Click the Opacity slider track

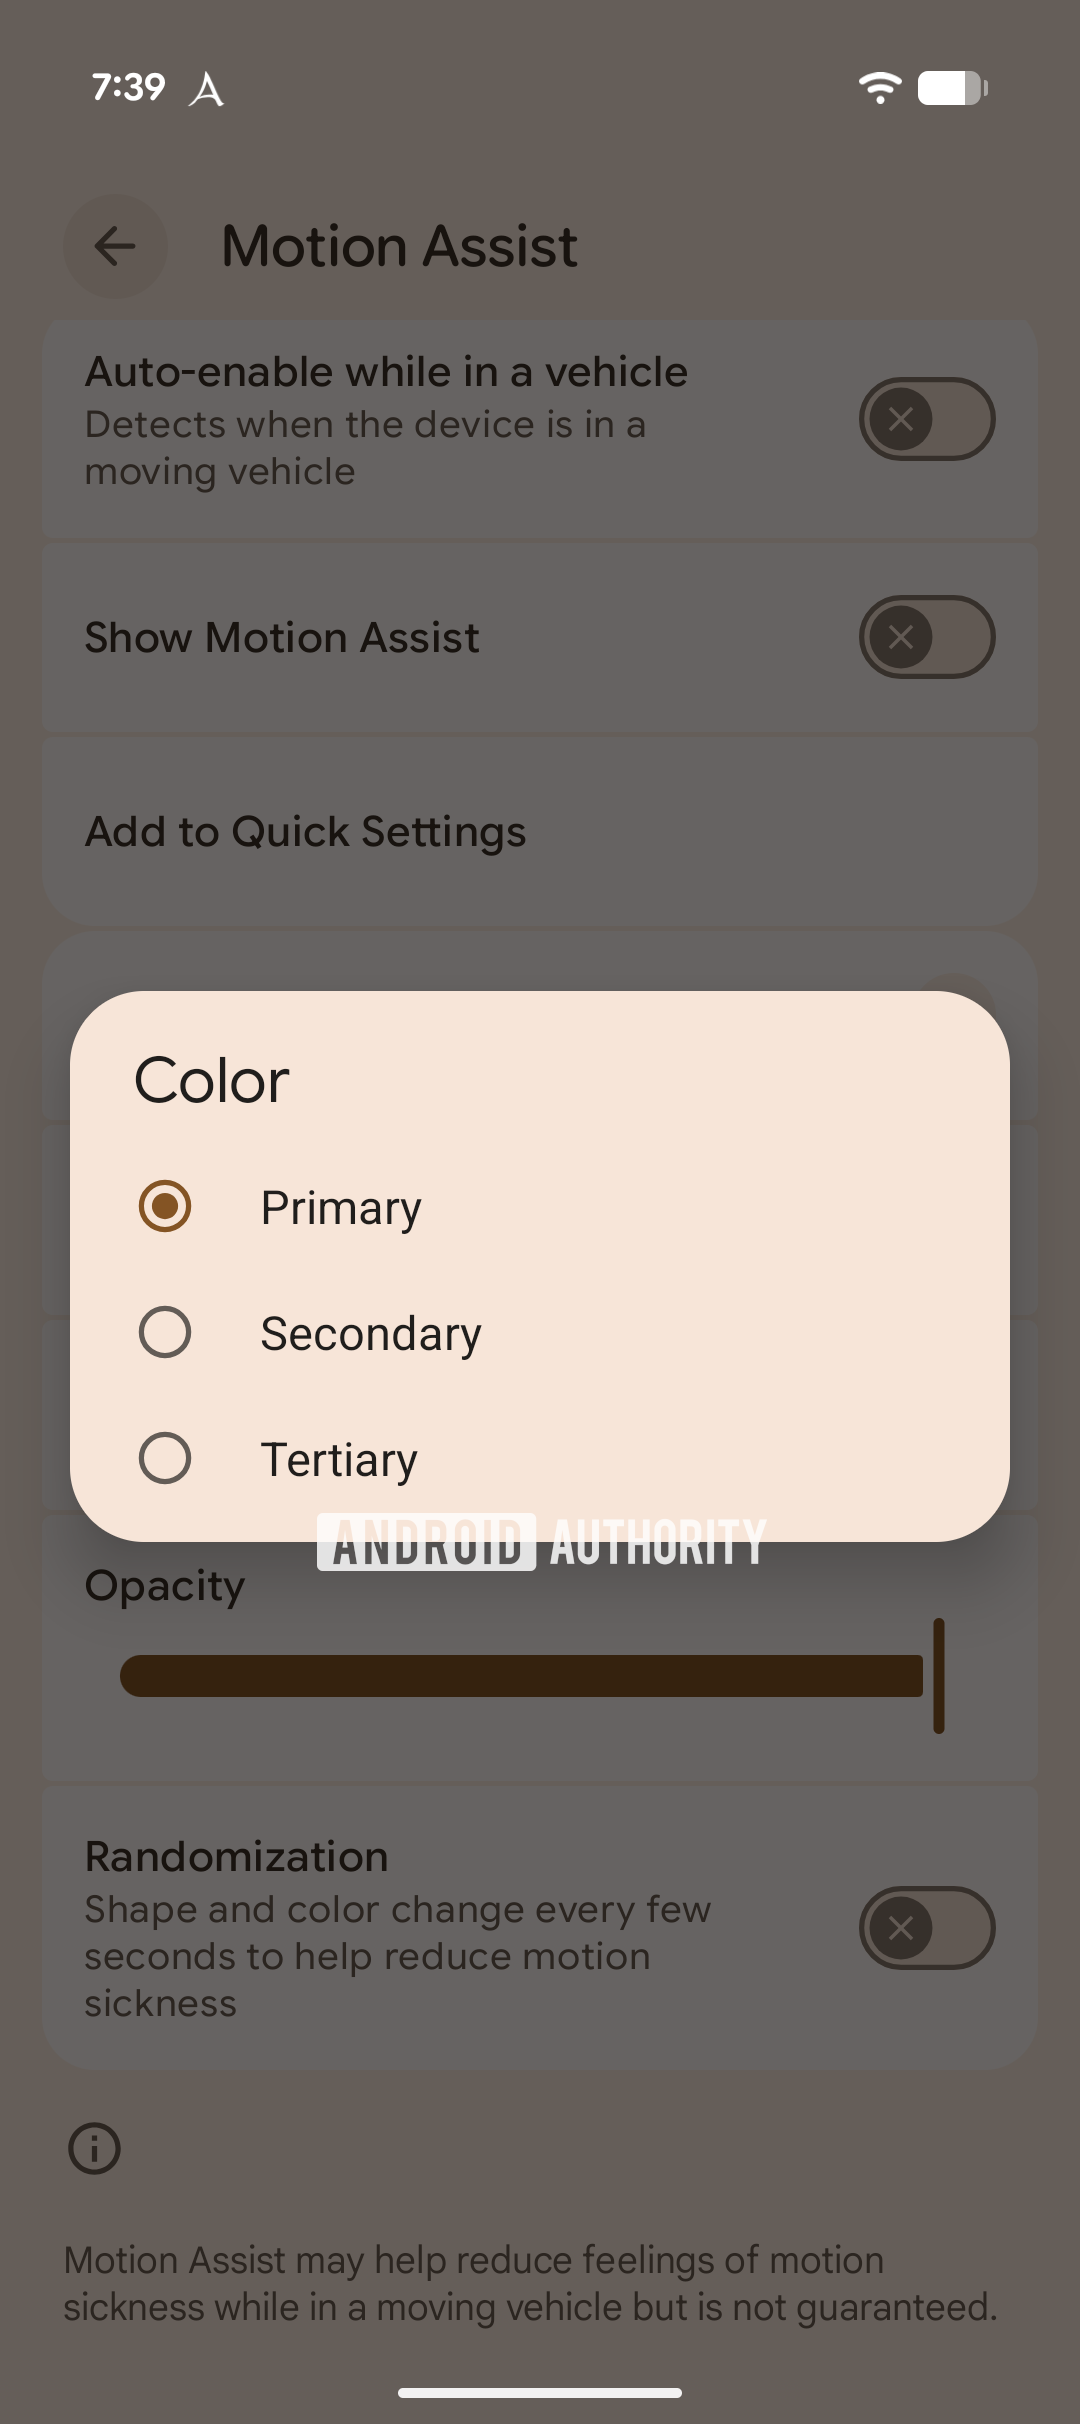pos(520,1676)
